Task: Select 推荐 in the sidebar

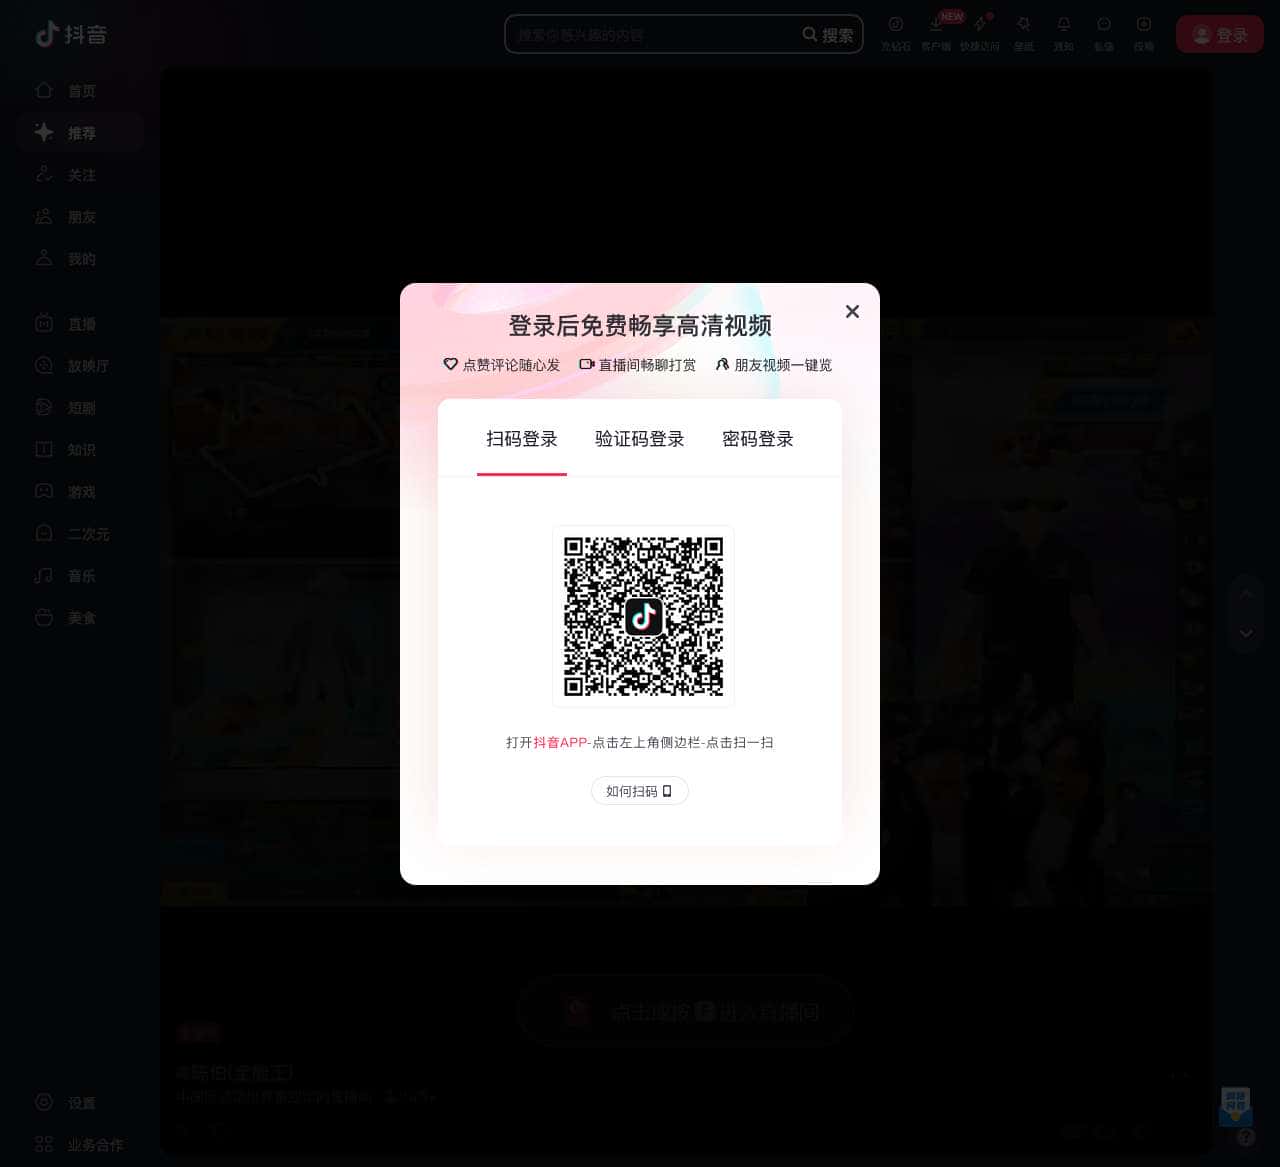Action: click(x=80, y=133)
